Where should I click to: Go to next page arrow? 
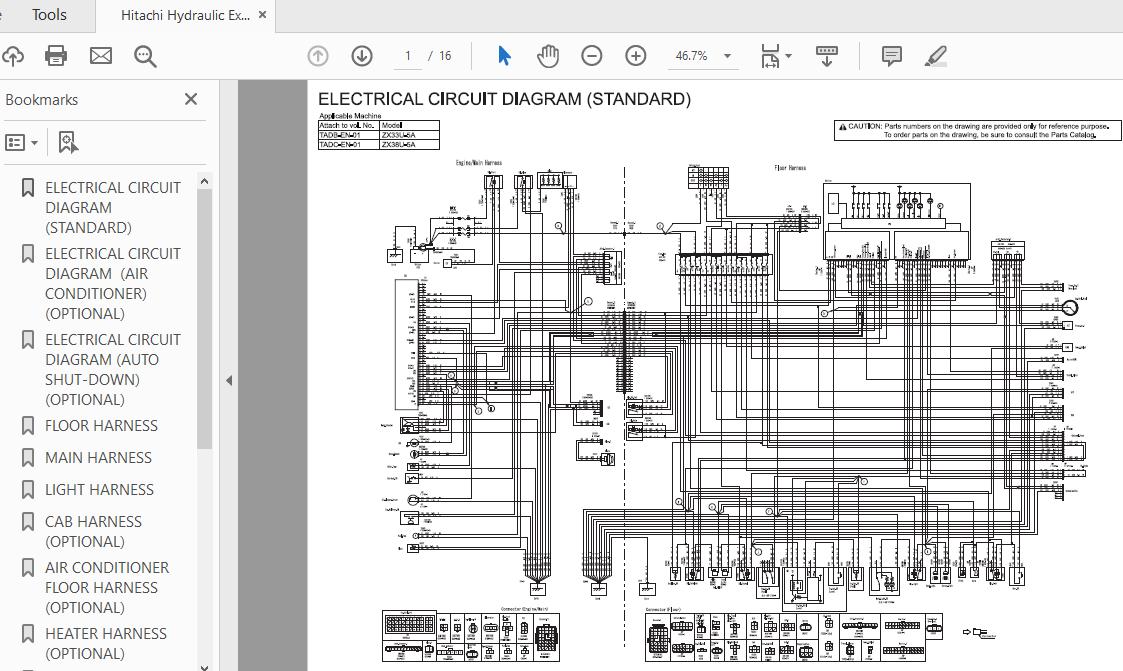tap(362, 56)
